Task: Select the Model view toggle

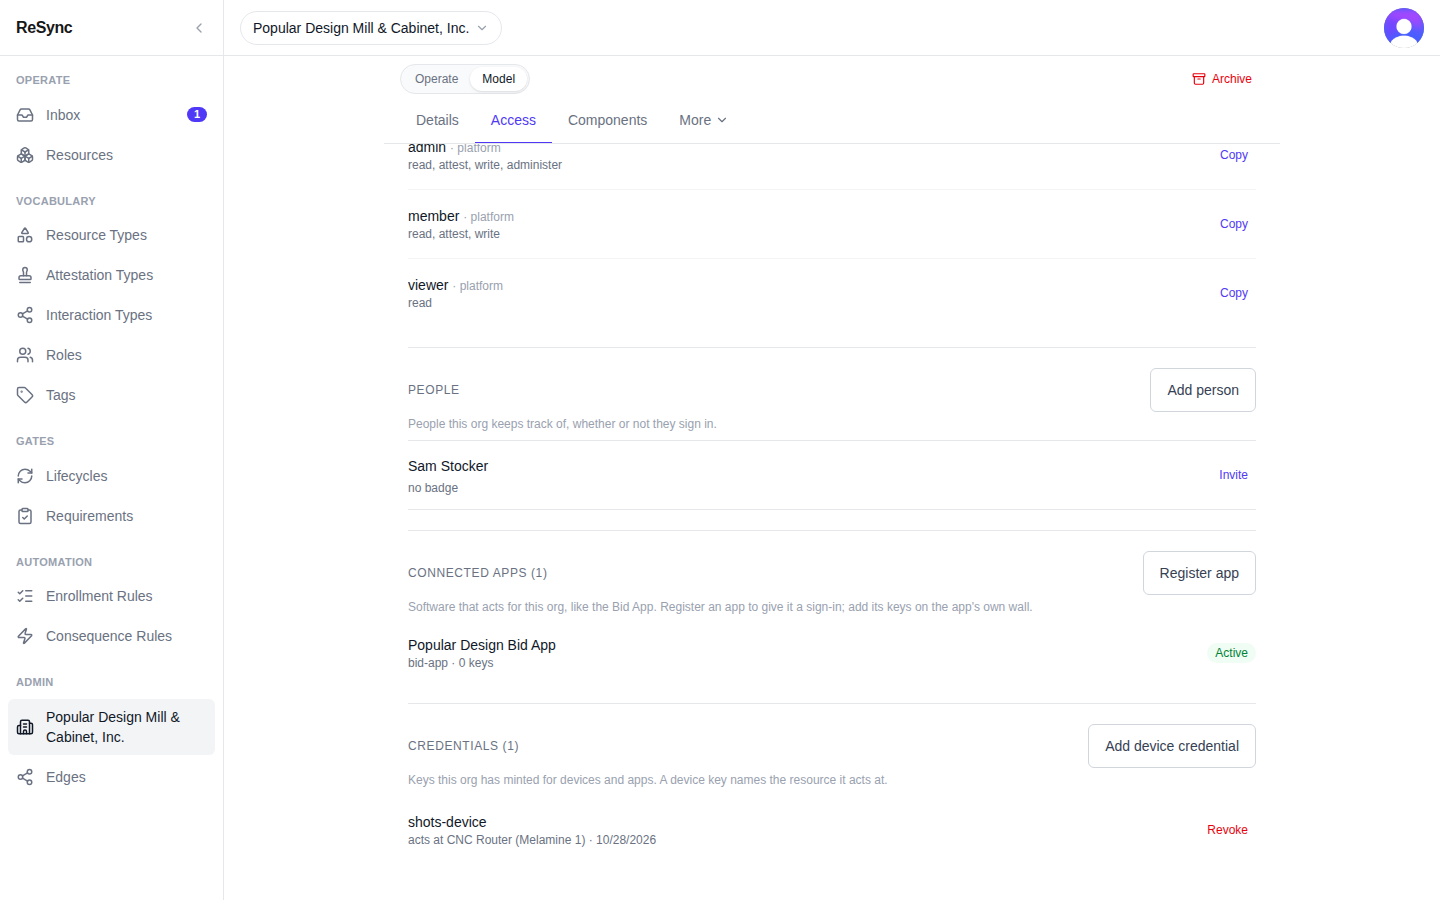Action: click(498, 79)
